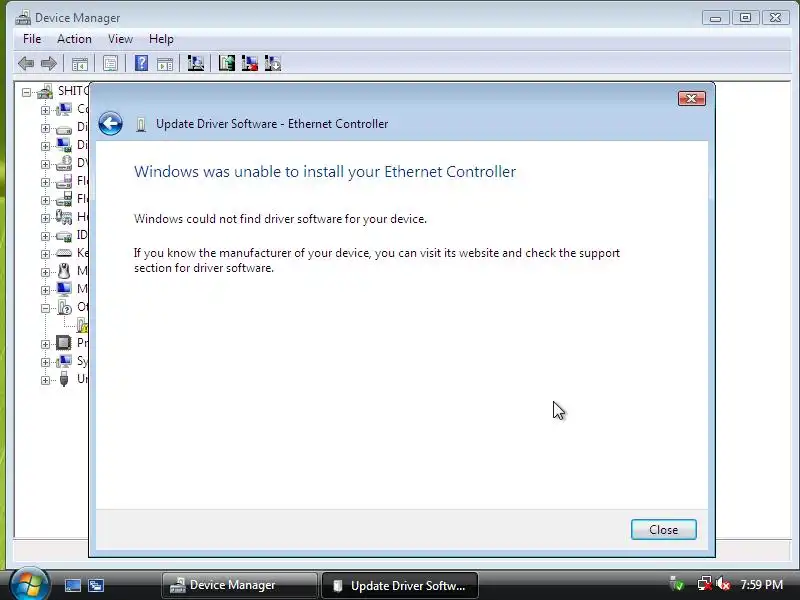This screenshot has height=600, width=800.
Task: Expand the Computer category node
Action: (45, 110)
